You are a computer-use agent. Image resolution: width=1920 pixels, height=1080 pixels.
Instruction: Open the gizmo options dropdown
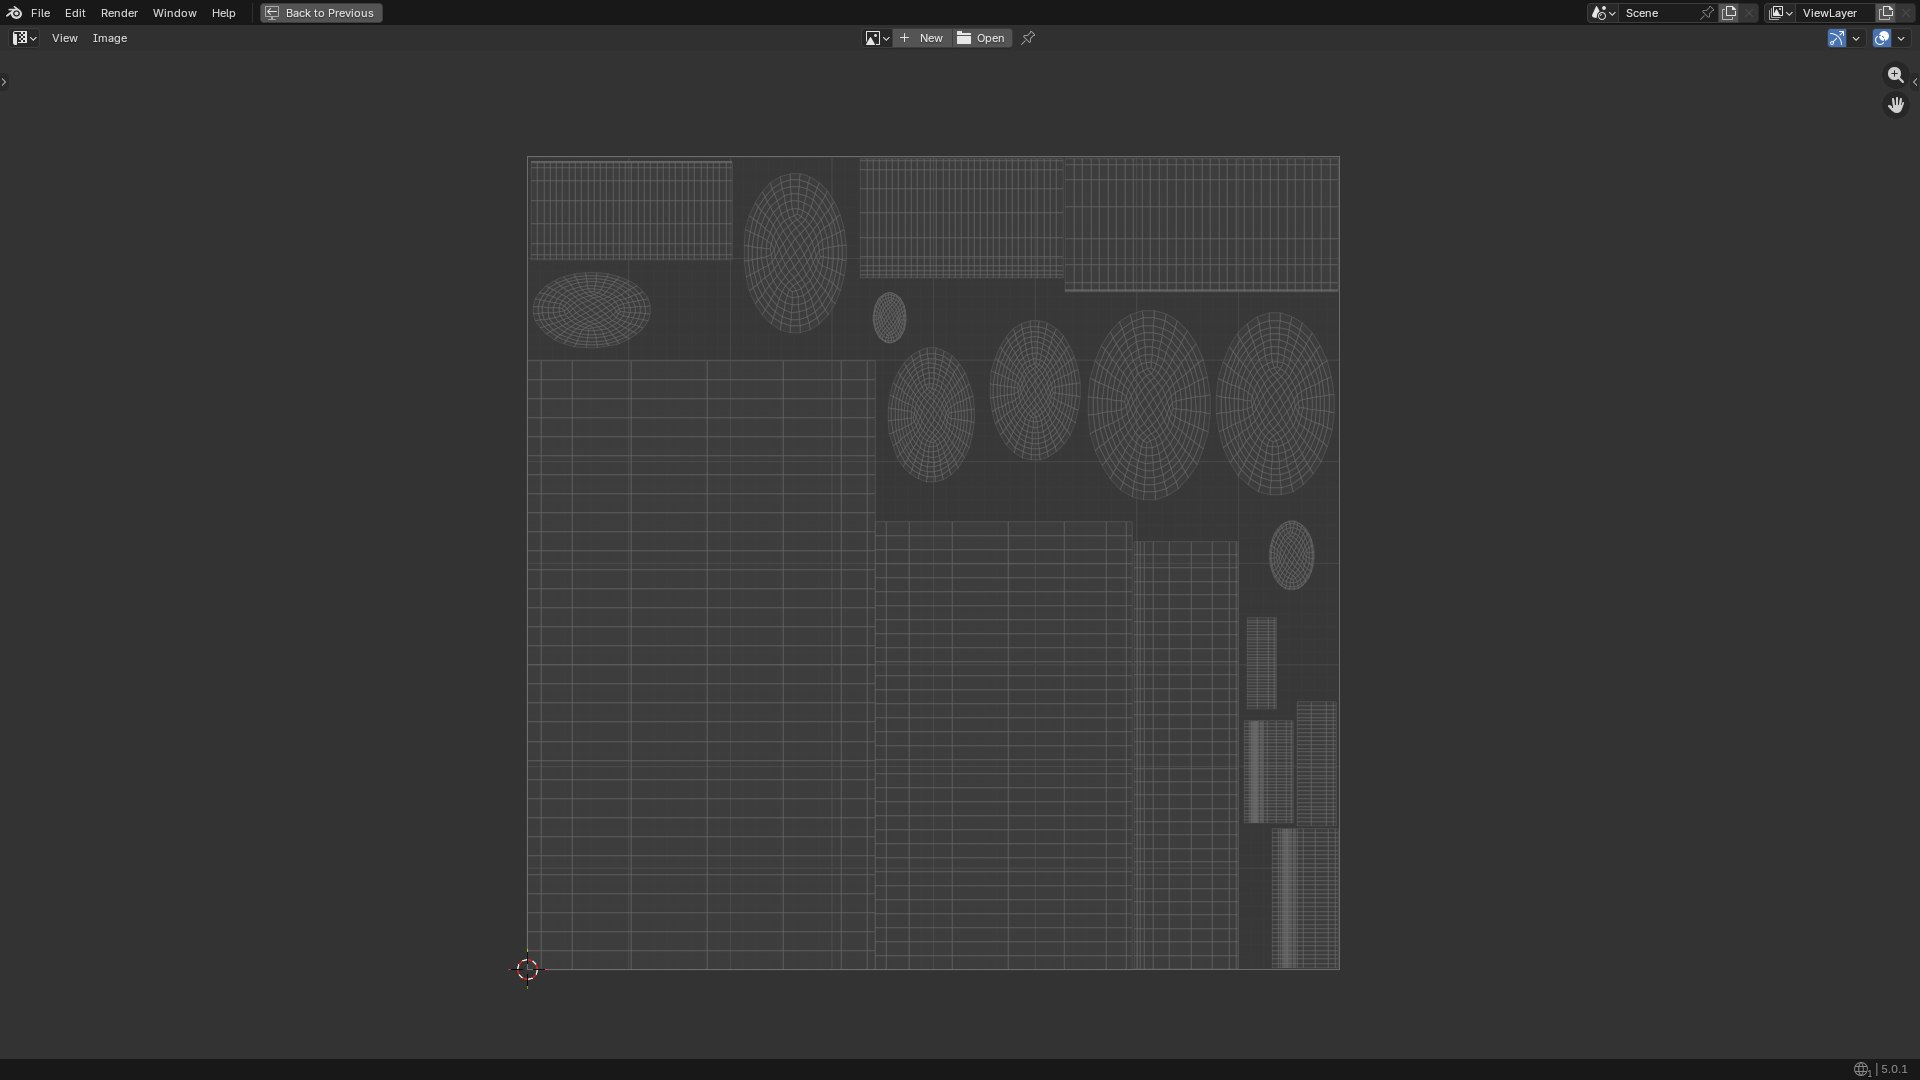[x=1856, y=38]
